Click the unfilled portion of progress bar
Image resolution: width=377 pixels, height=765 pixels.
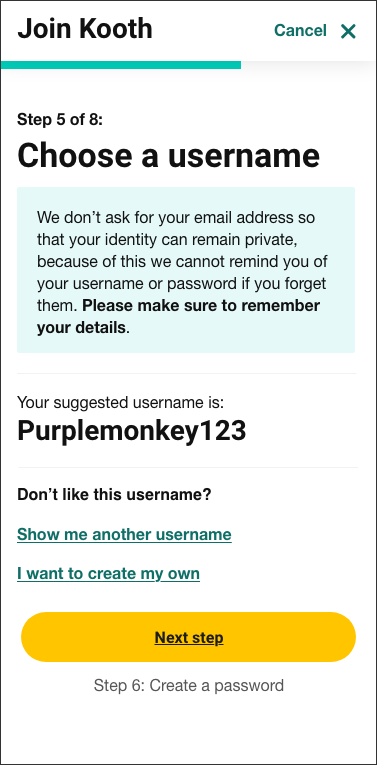point(308,65)
